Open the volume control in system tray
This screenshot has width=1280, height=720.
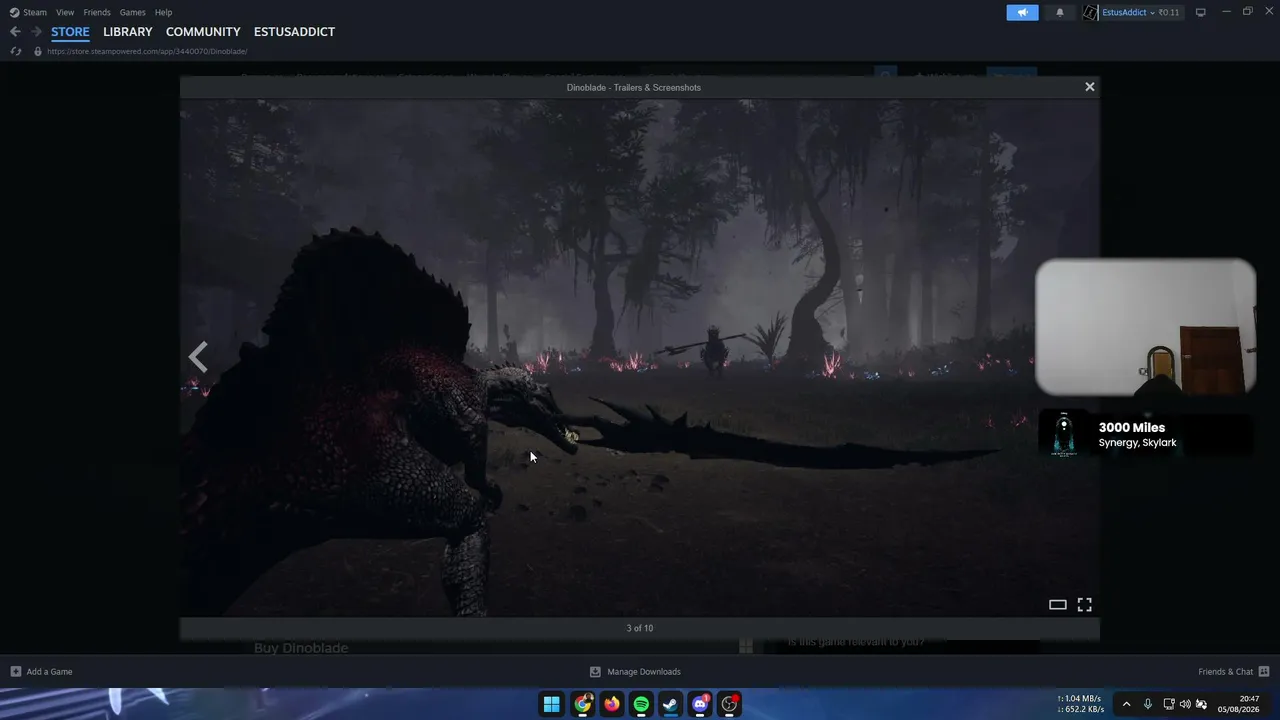point(1185,704)
